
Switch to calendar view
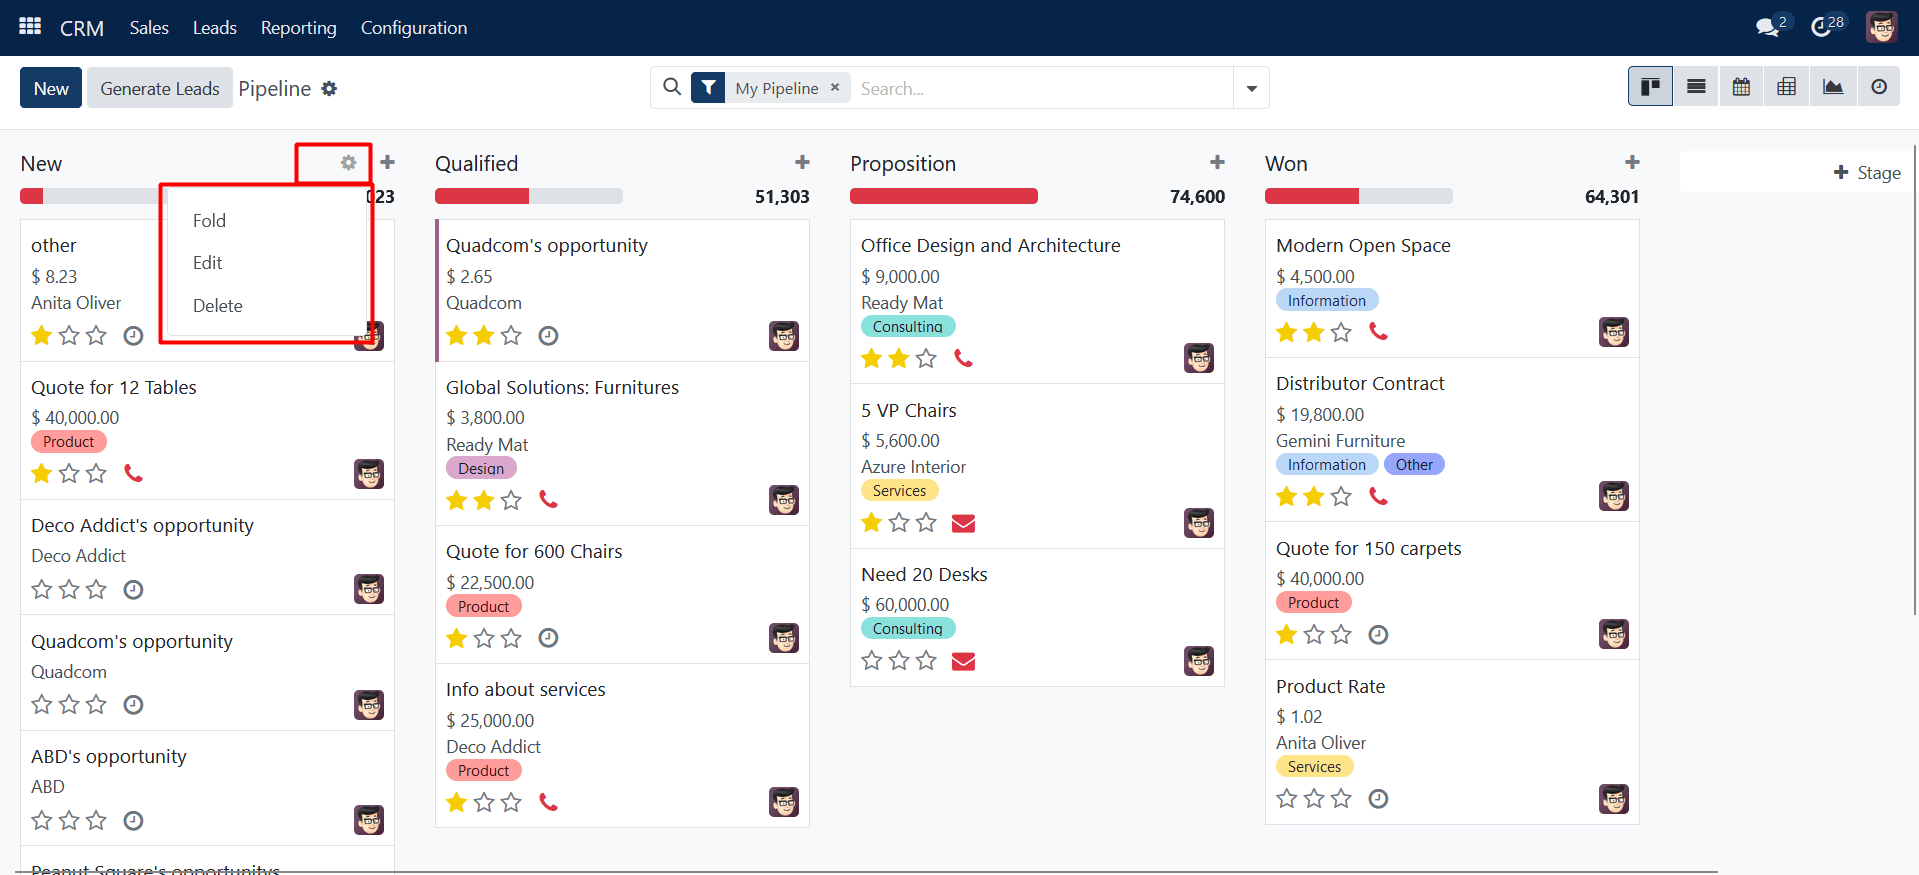coord(1741,87)
